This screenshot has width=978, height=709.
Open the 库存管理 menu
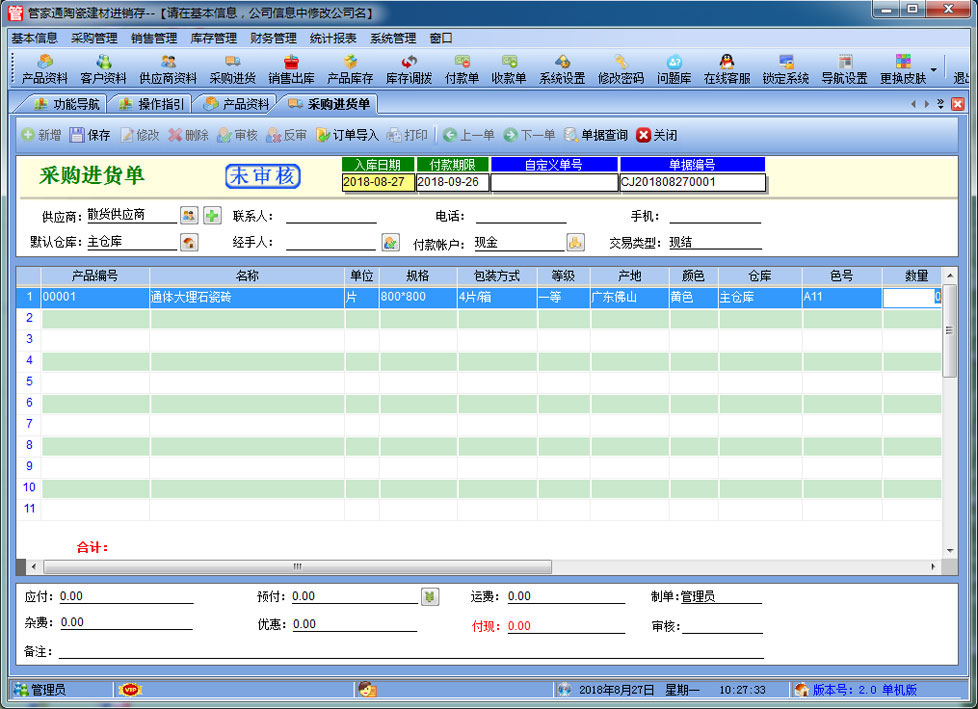(x=213, y=38)
